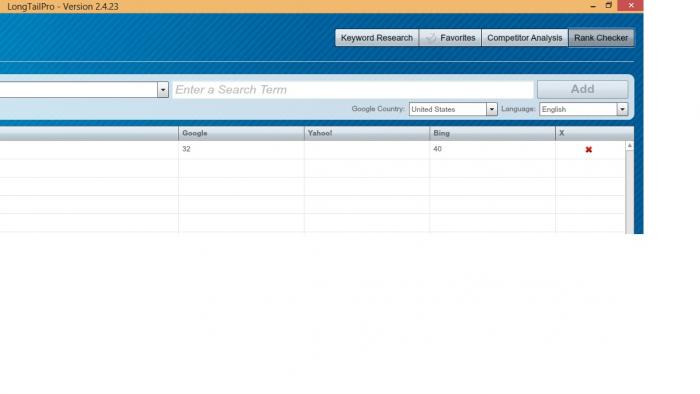The image size is (700, 394).
Task: Select the Bing rank value 40
Action: point(437,149)
